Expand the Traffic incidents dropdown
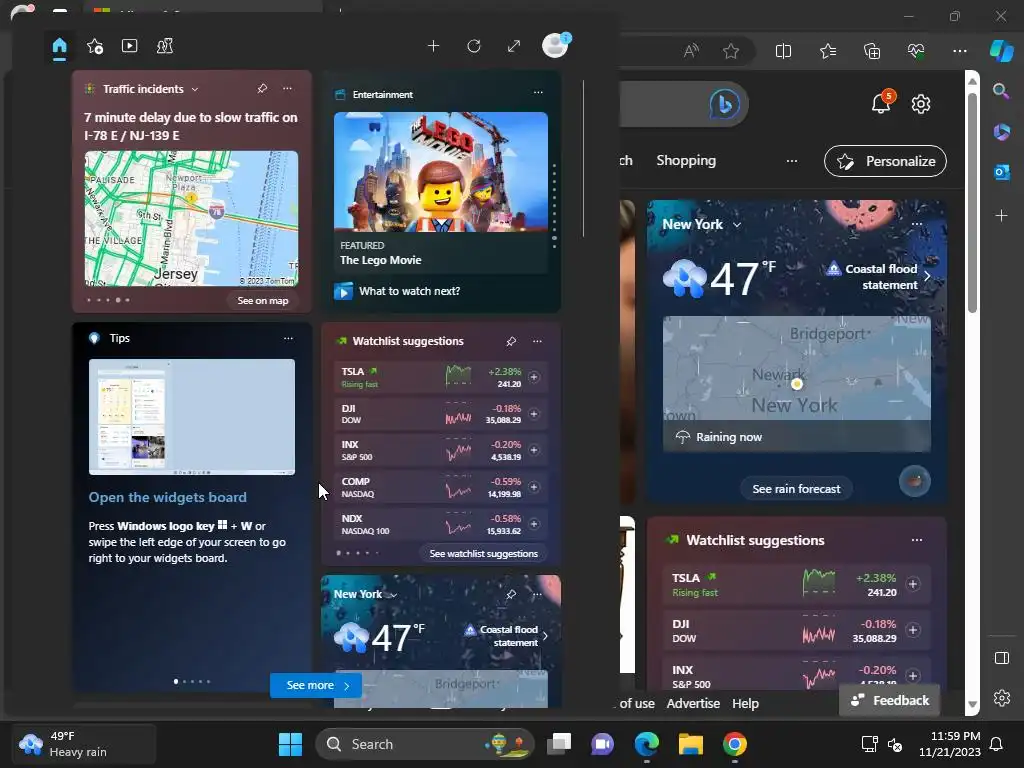Image resolution: width=1024 pixels, height=768 pixels. (x=195, y=89)
